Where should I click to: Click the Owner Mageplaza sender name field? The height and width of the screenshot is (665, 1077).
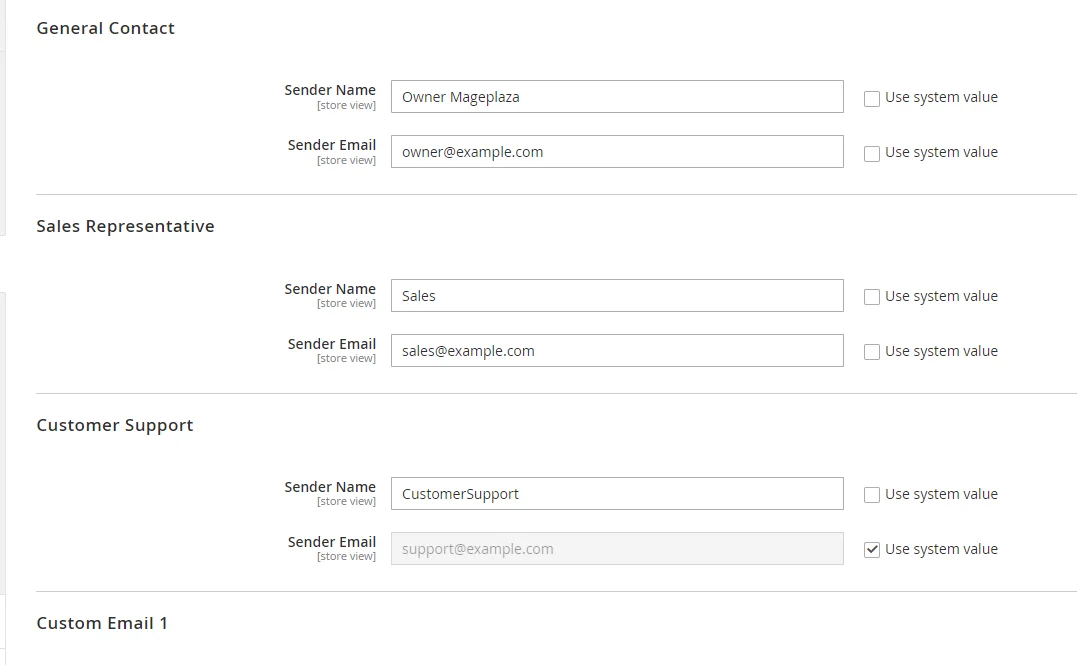[616, 97]
